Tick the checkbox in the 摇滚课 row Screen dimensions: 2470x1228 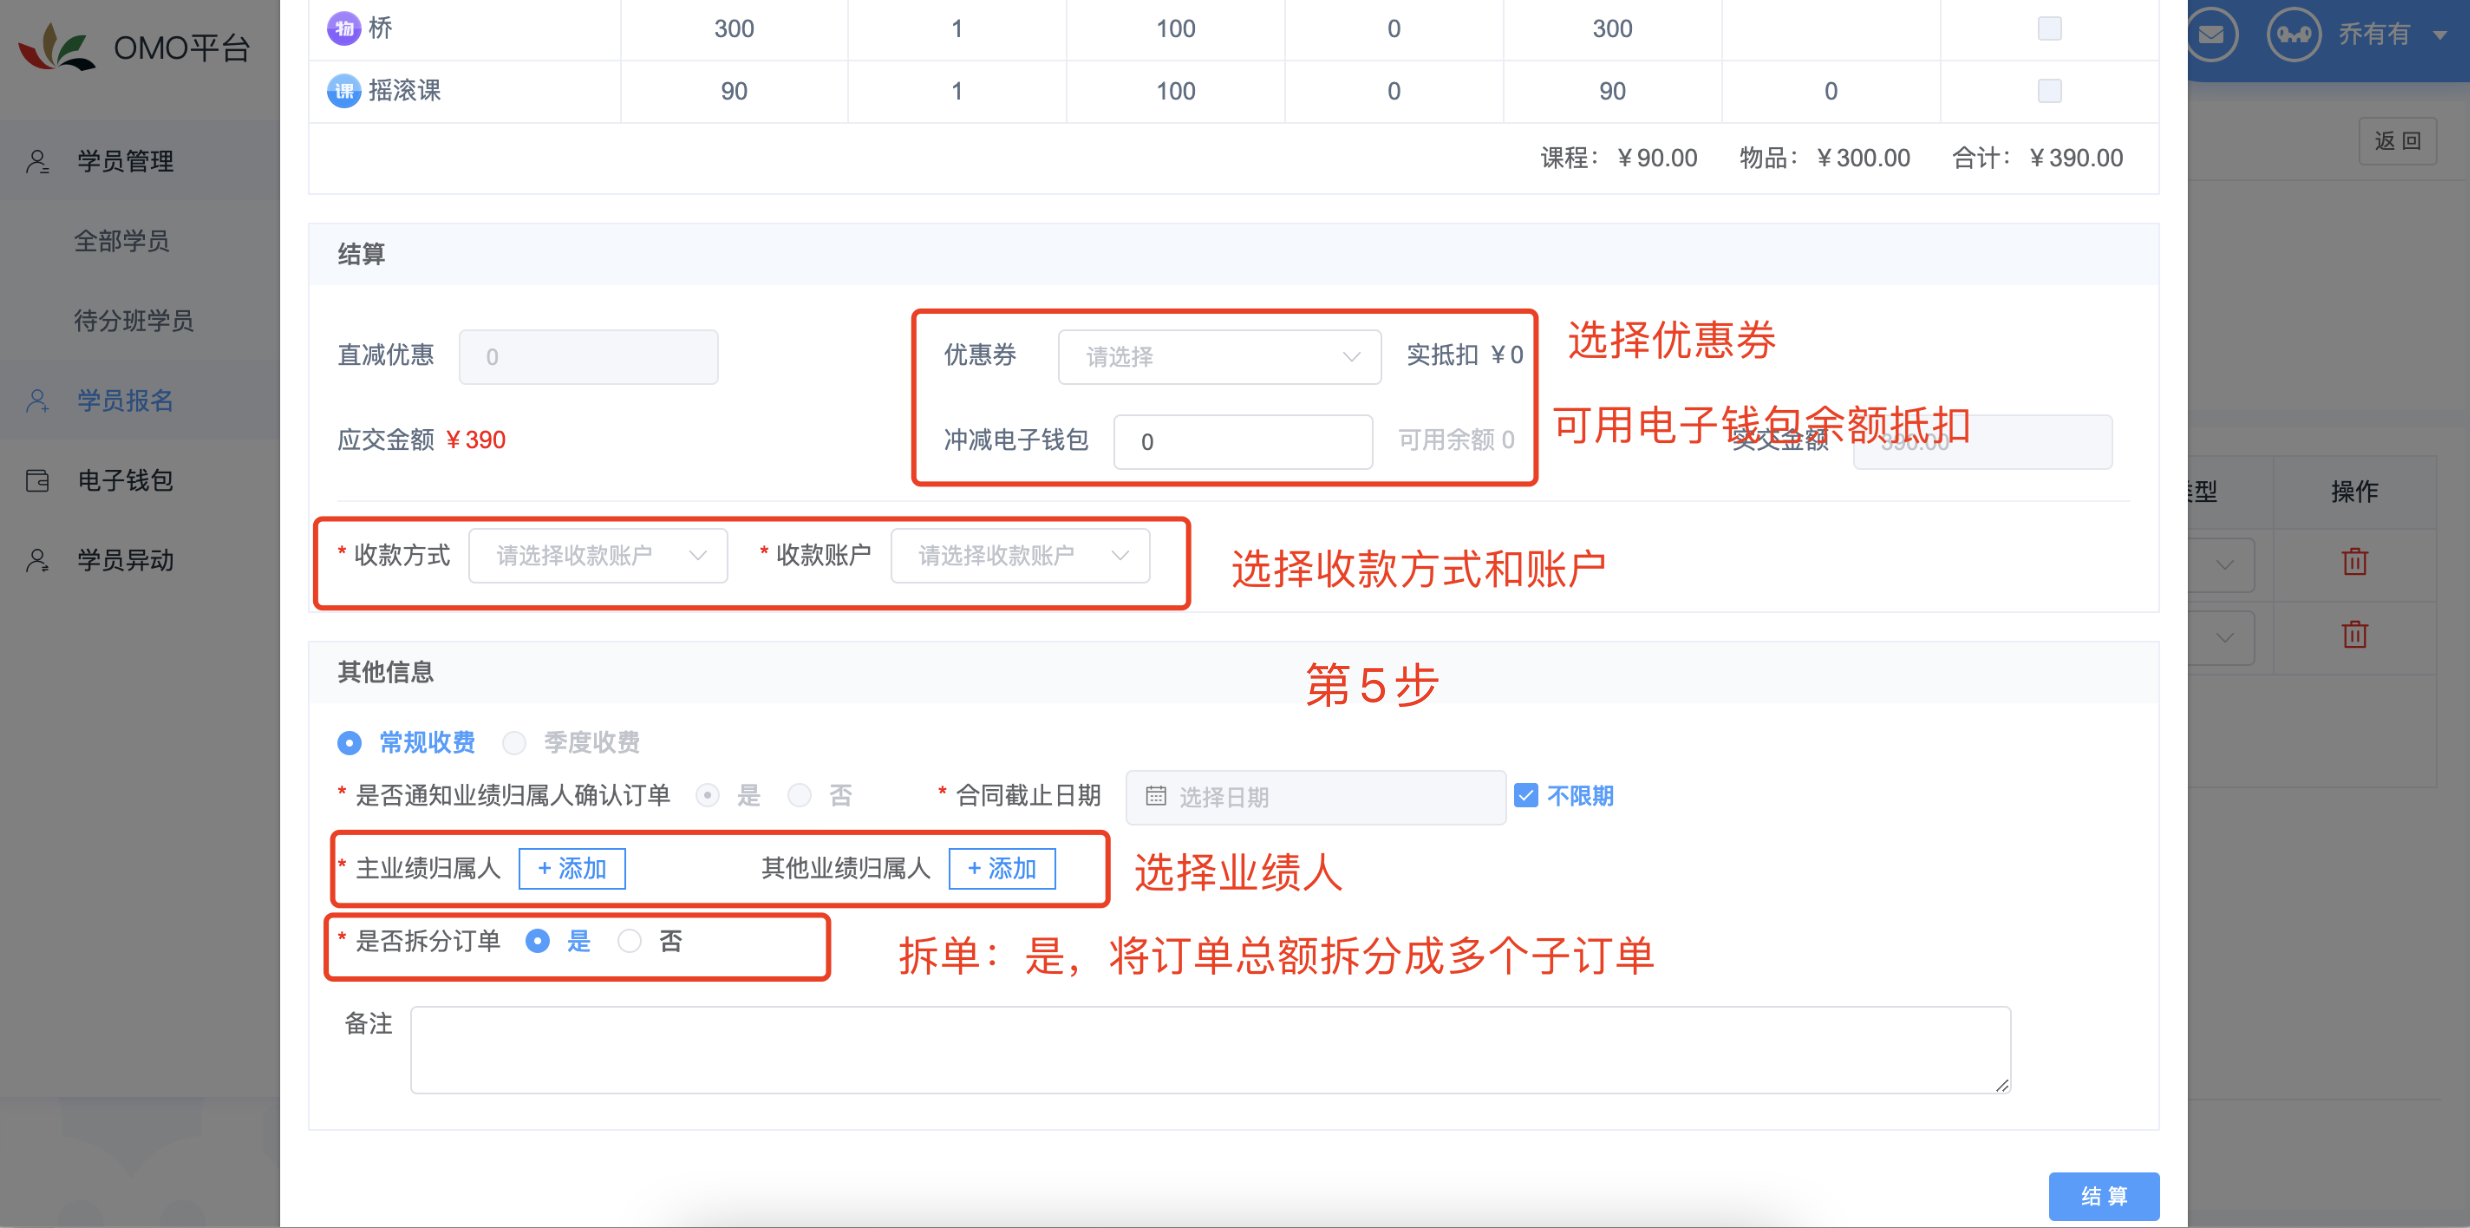pos(2050,91)
